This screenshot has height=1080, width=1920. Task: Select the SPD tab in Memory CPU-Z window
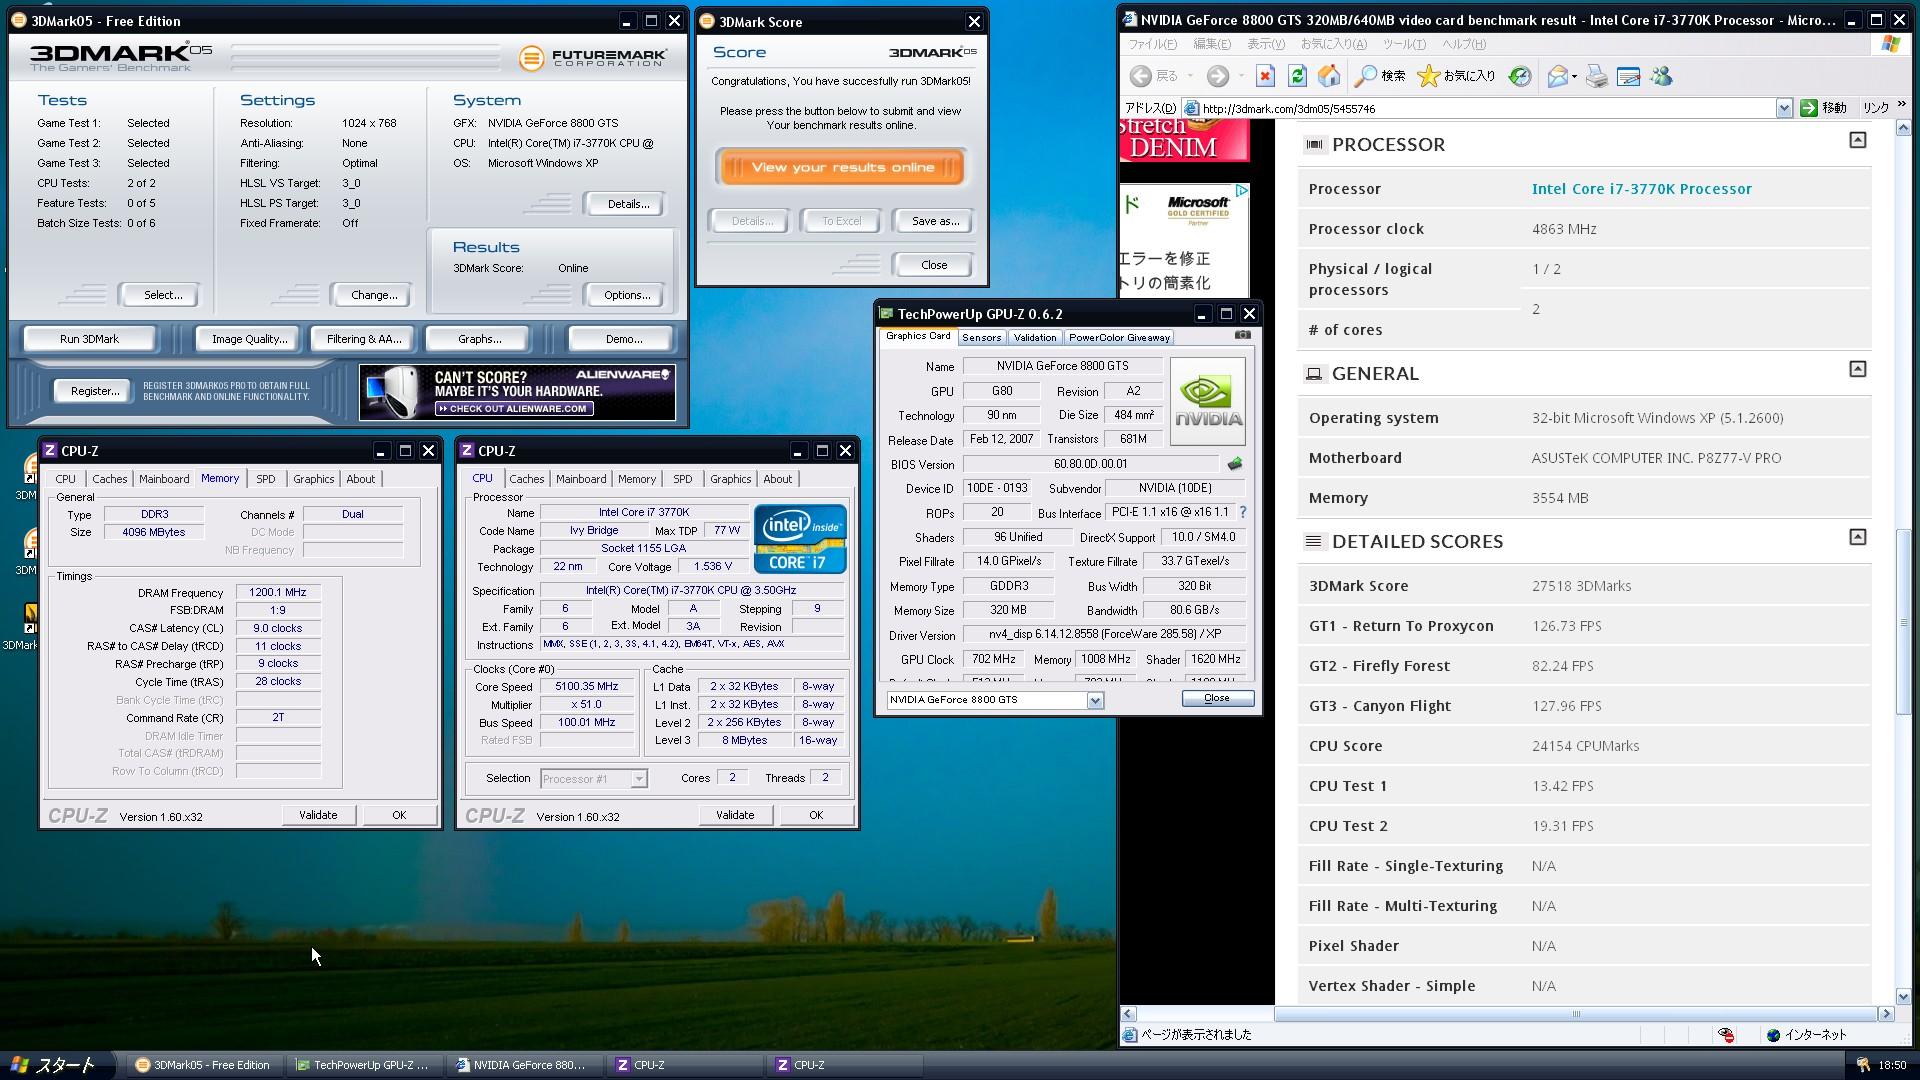[265, 479]
